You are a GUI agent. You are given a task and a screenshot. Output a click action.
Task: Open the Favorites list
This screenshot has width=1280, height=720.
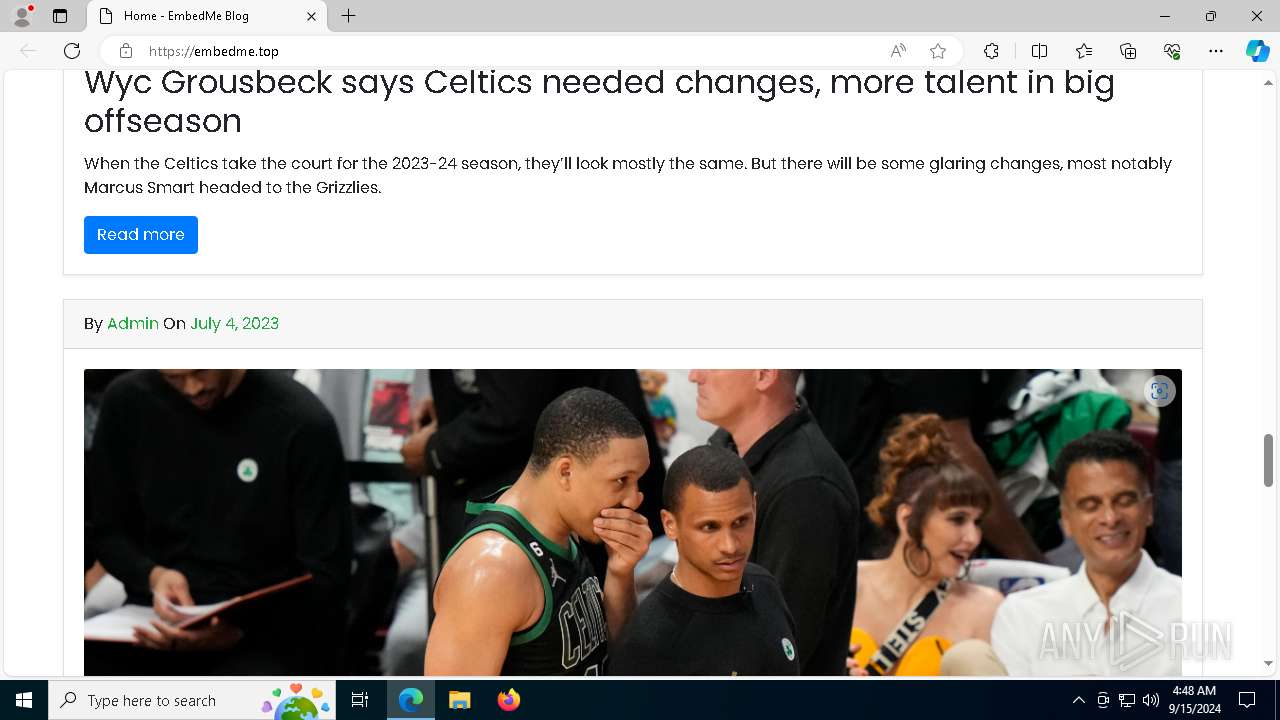pos(1084,51)
